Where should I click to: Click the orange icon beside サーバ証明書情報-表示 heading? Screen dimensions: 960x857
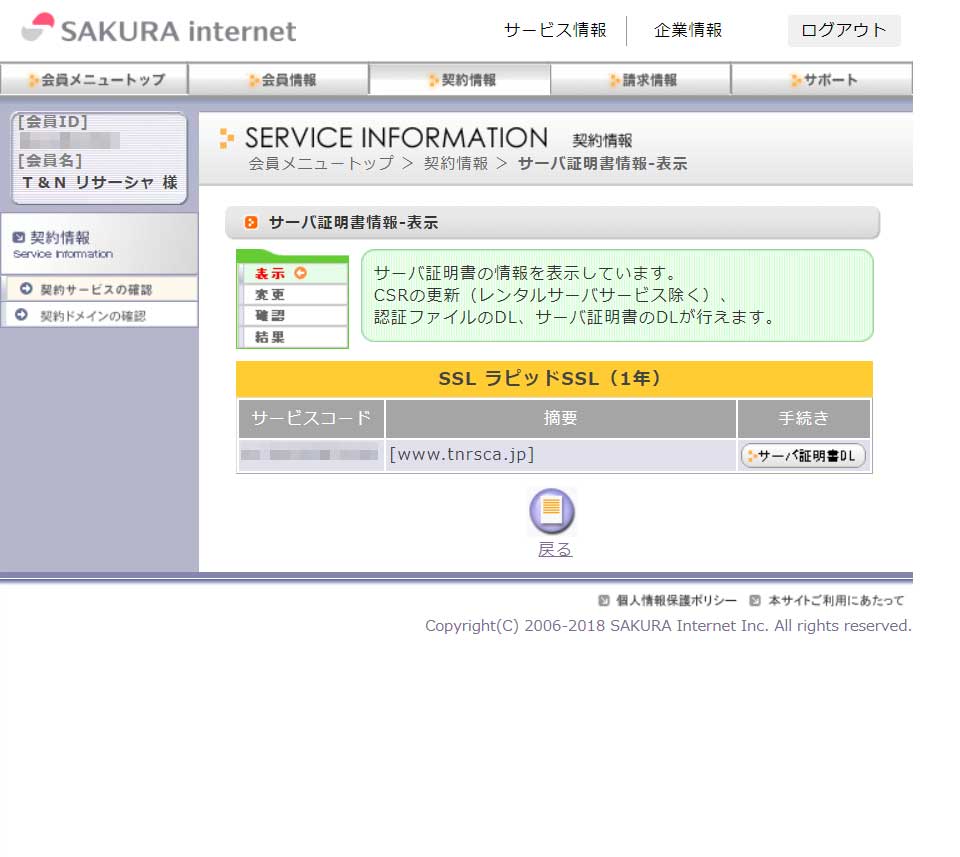click(x=250, y=222)
